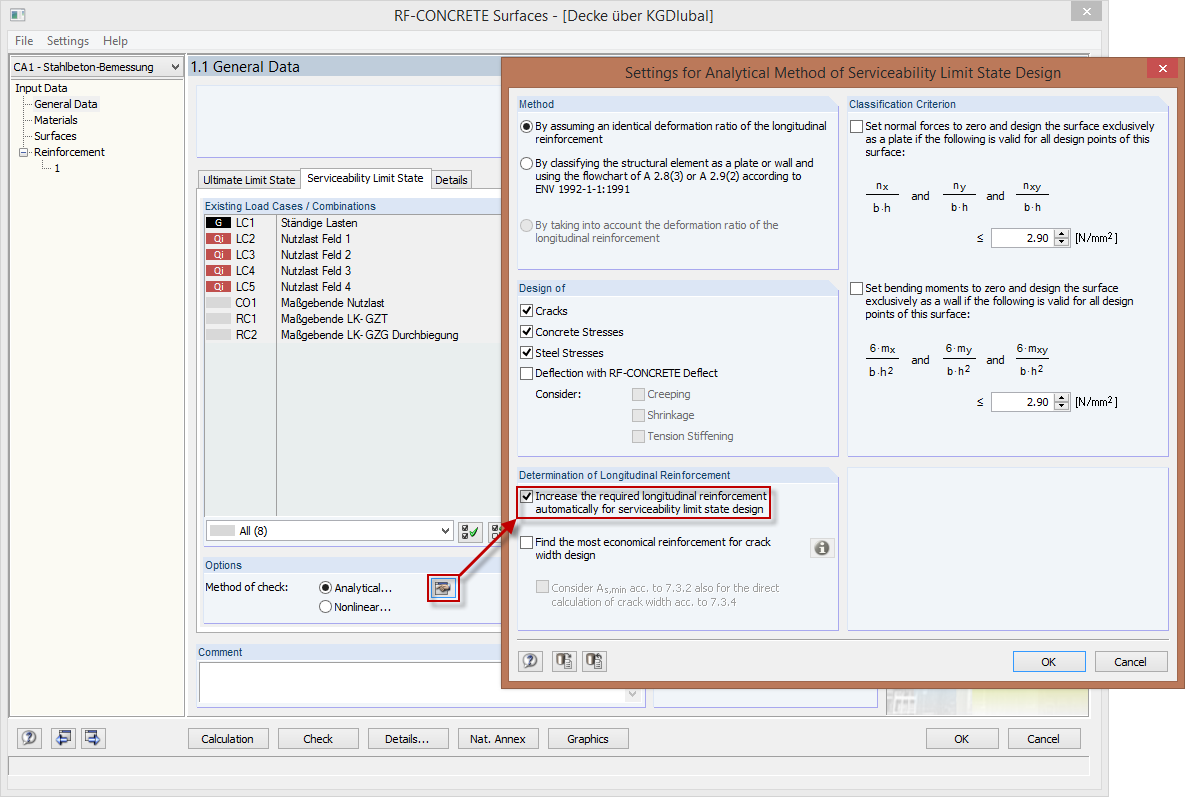Click the load default settings icon

coord(564,661)
